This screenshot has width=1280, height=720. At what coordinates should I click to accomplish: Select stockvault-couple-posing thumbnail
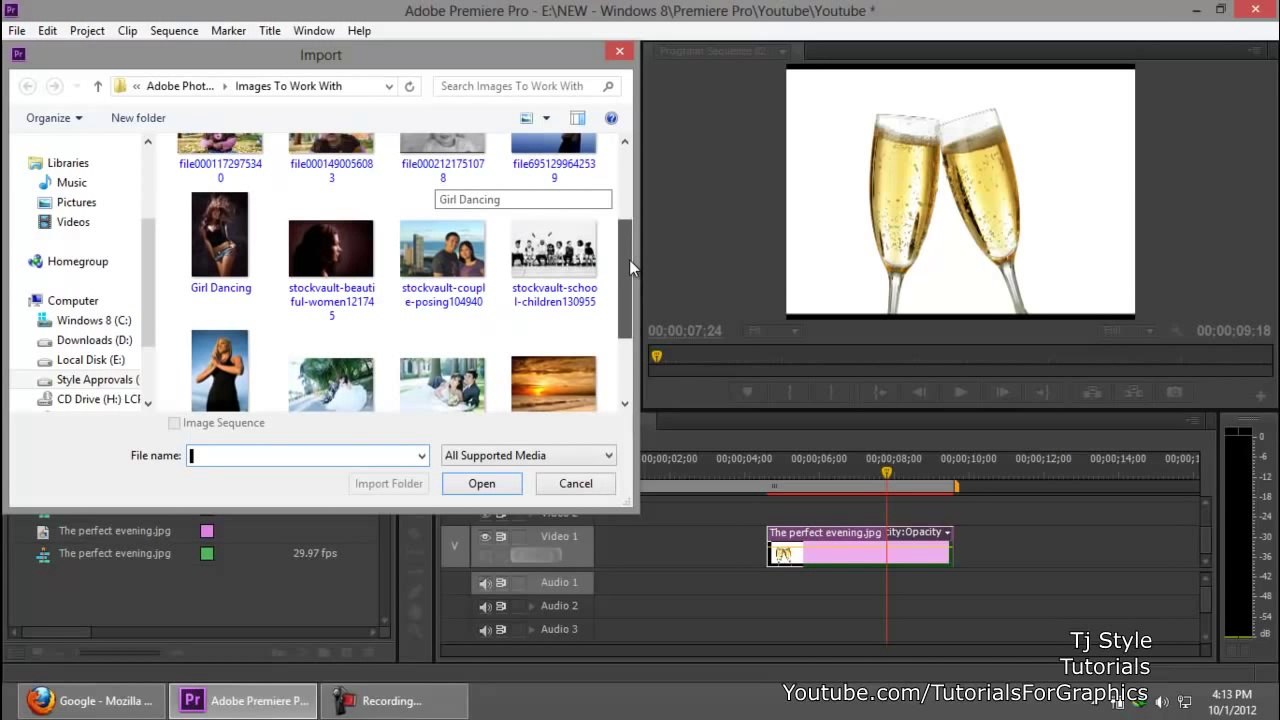[x=442, y=248]
